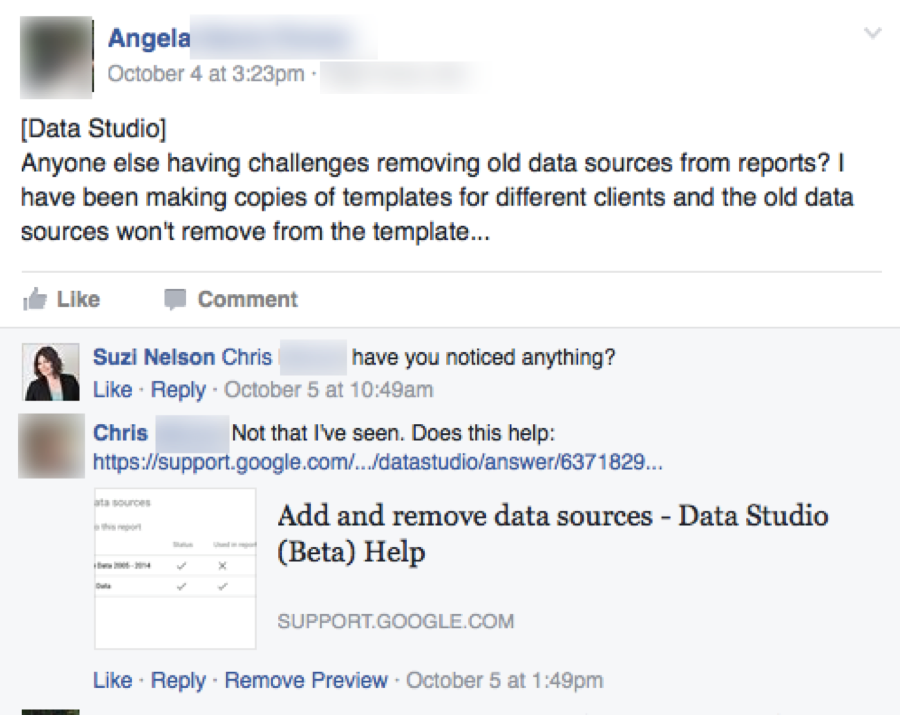Image resolution: width=900 pixels, height=715 pixels.
Task: Open the support.google.com datastudio answer URL
Action: click(x=378, y=461)
